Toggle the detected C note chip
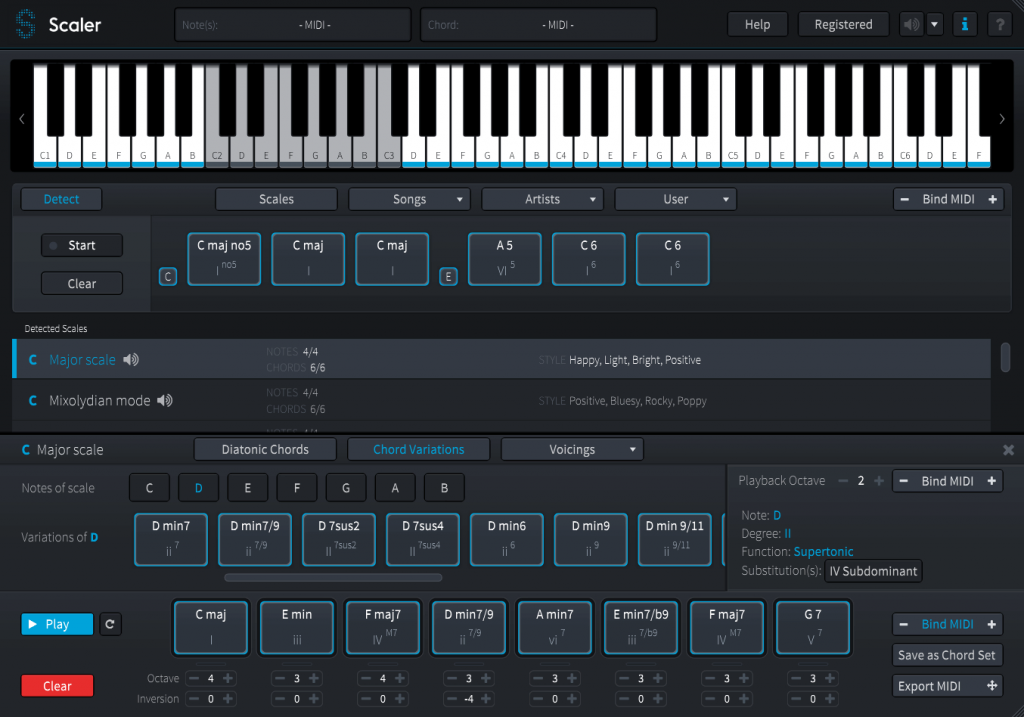 pyautogui.click(x=168, y=276)
